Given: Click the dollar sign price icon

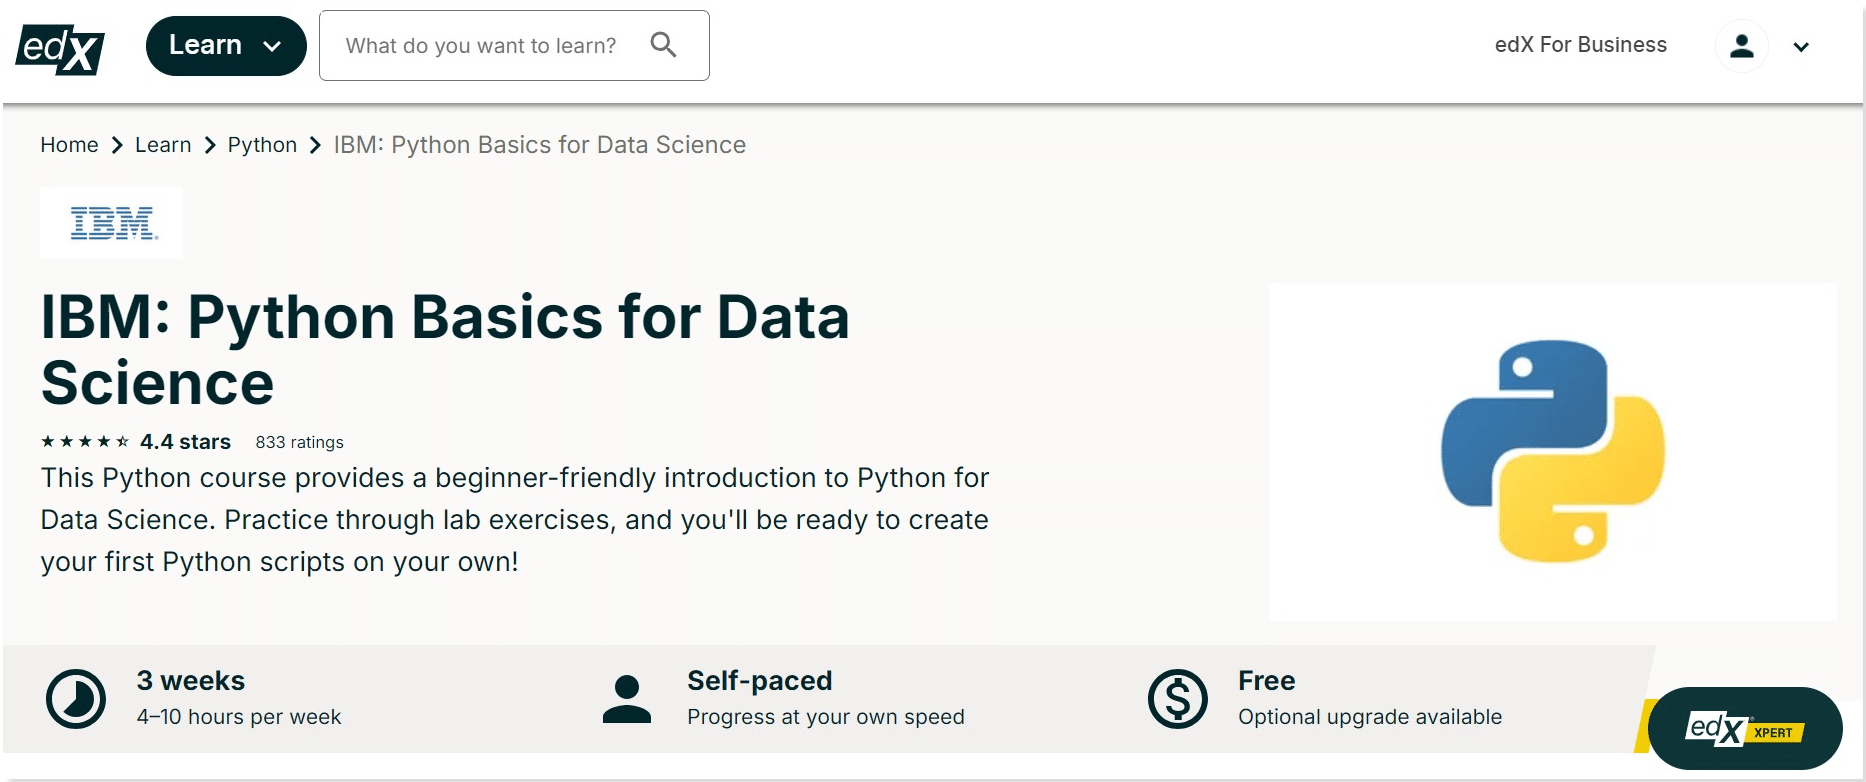Looking at the screenshot, I should 1178,699.
